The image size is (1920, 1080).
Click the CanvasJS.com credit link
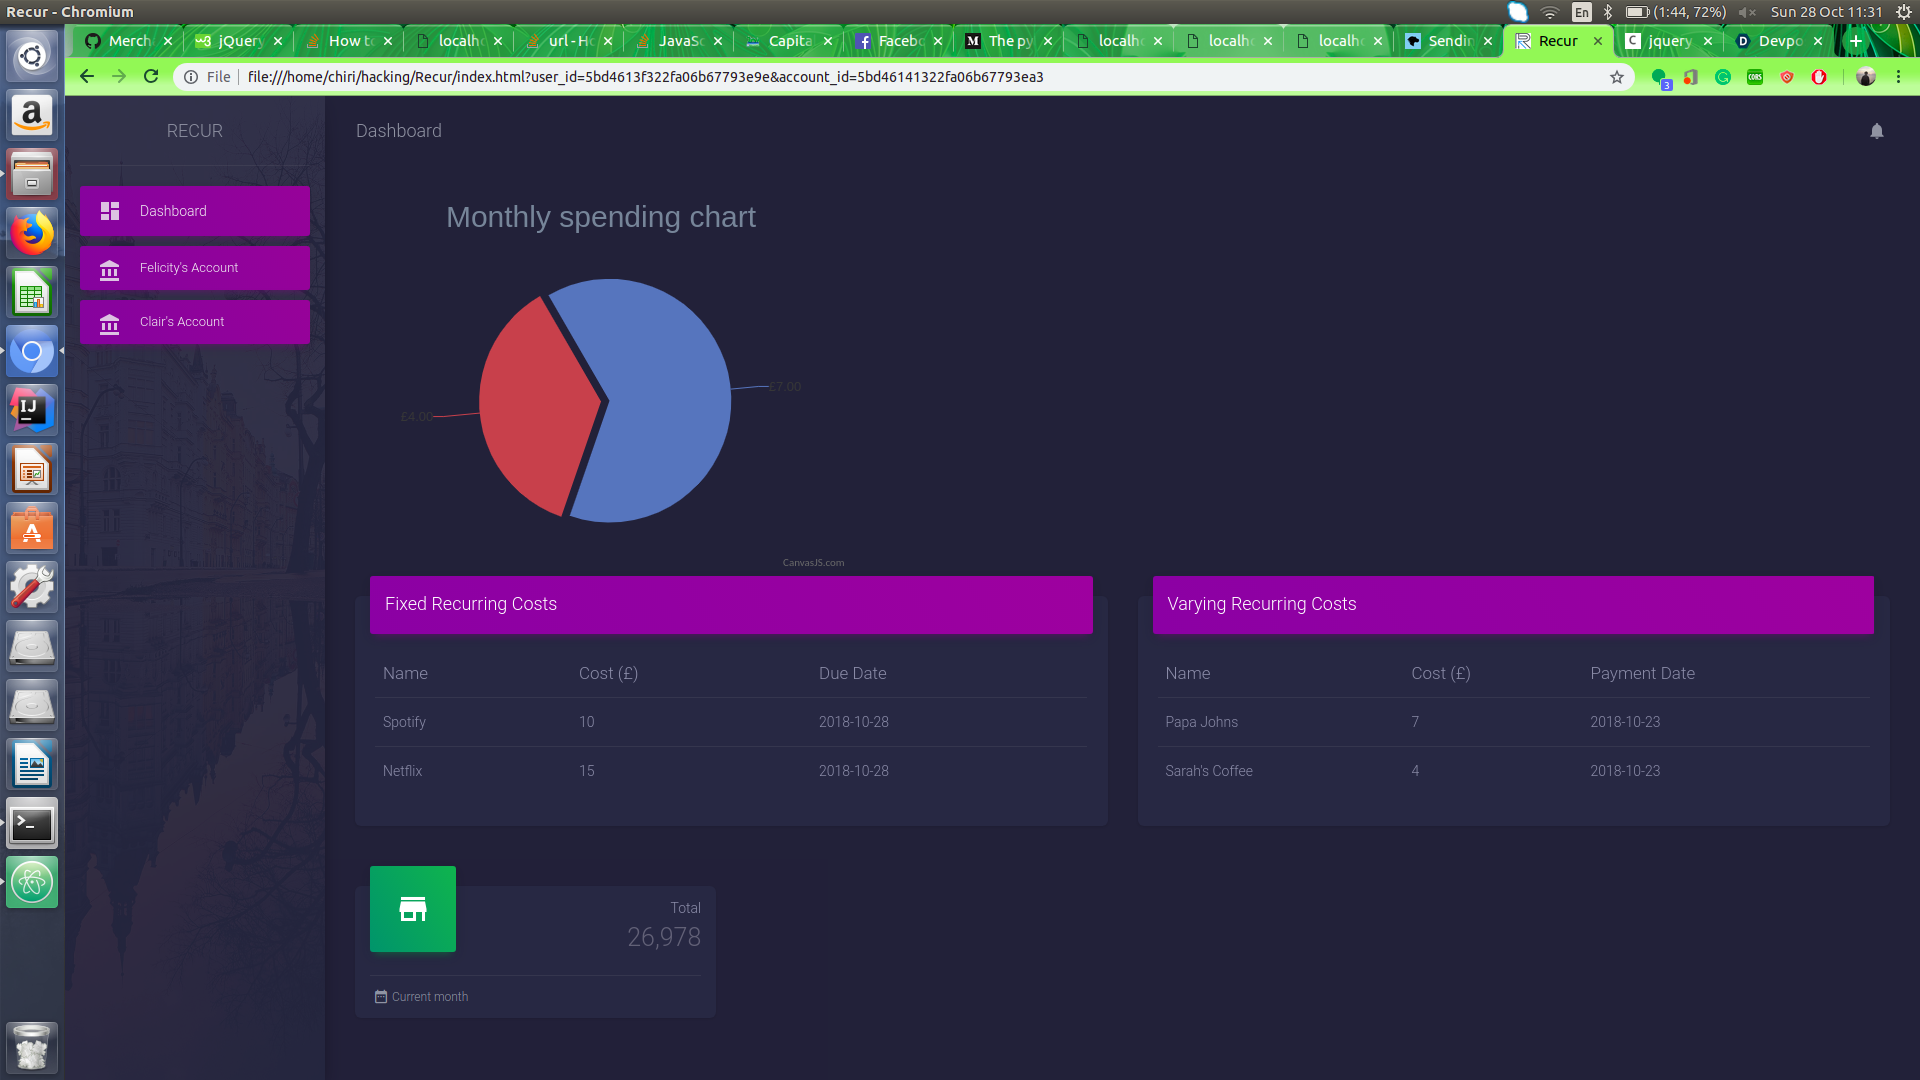(813, 563)
